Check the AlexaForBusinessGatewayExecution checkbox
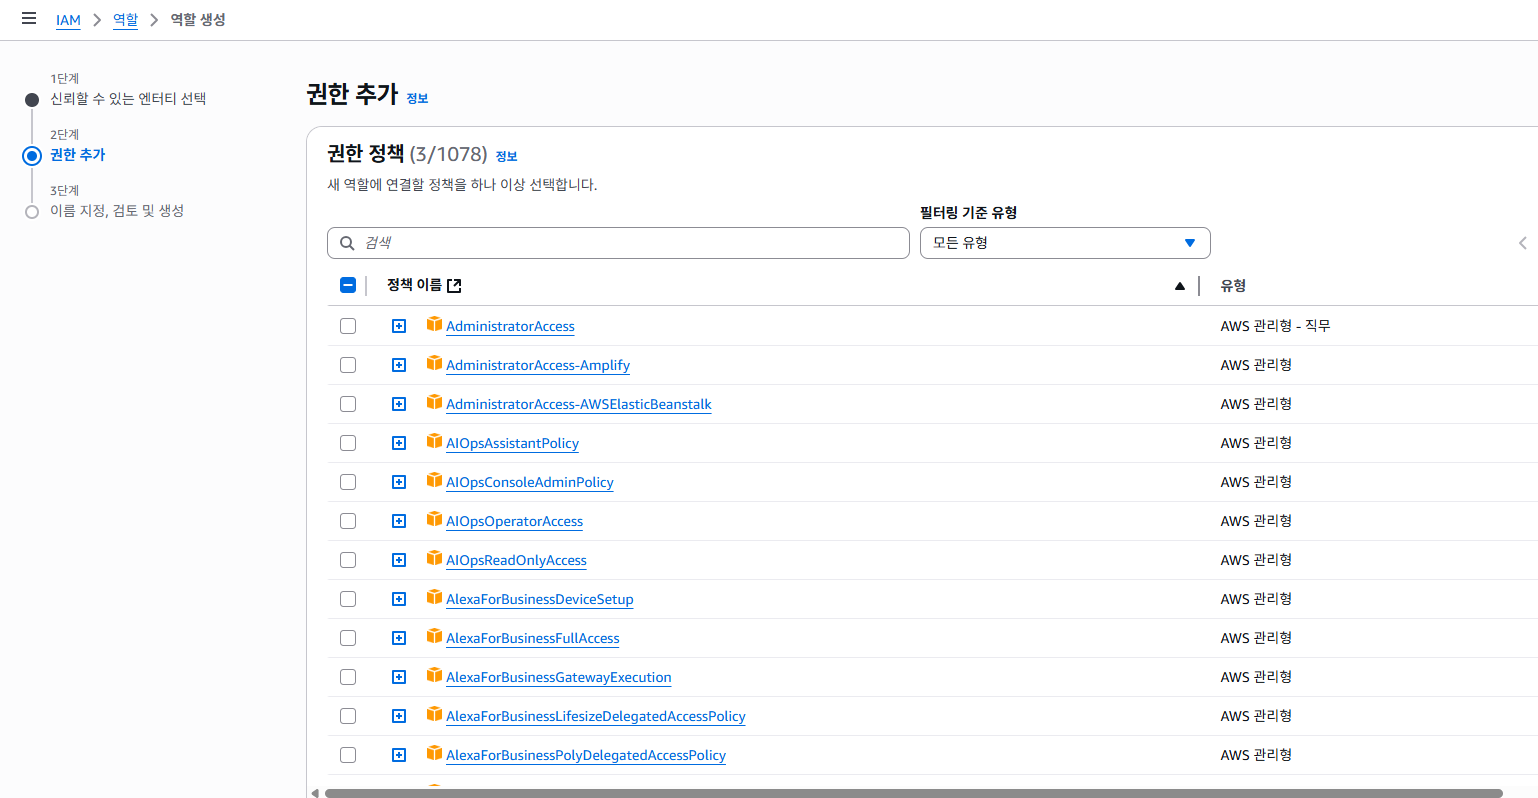 pyautogui.click(x=348, y=677)
